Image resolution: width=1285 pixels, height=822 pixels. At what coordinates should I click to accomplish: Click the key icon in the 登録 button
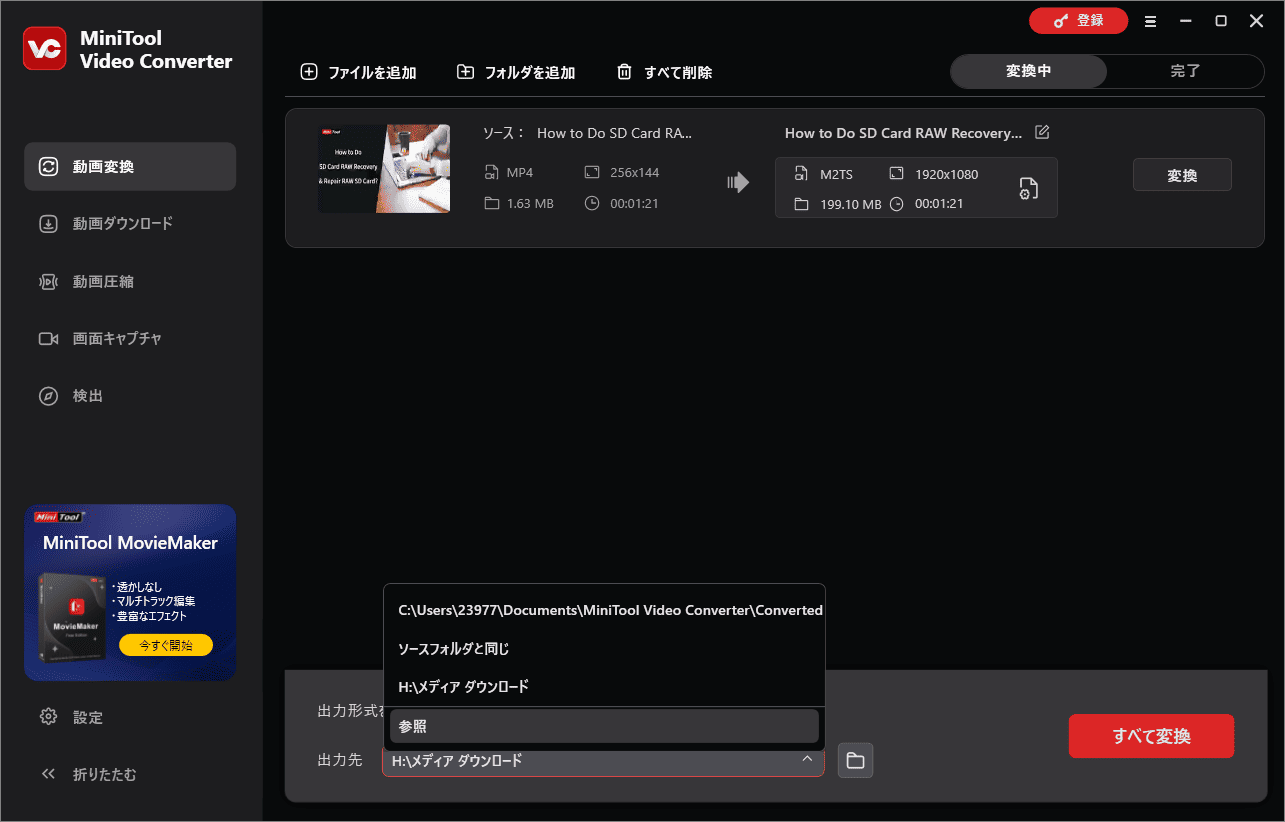(x=1061, y=21)
